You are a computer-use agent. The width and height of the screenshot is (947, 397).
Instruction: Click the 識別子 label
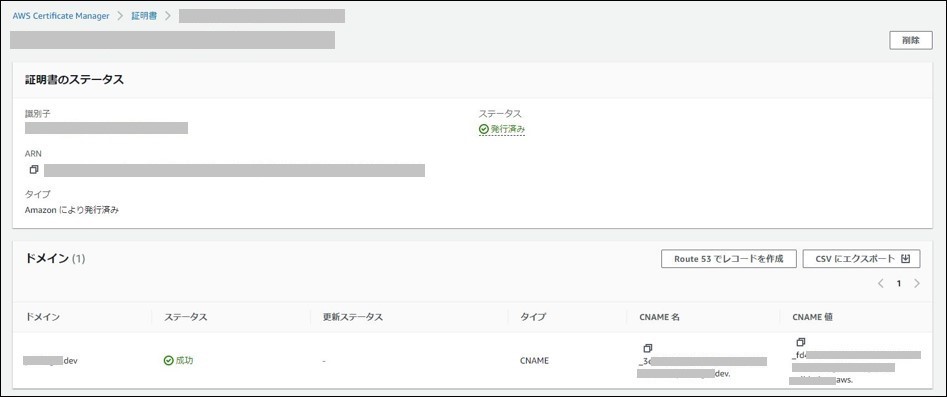(37, 113)
